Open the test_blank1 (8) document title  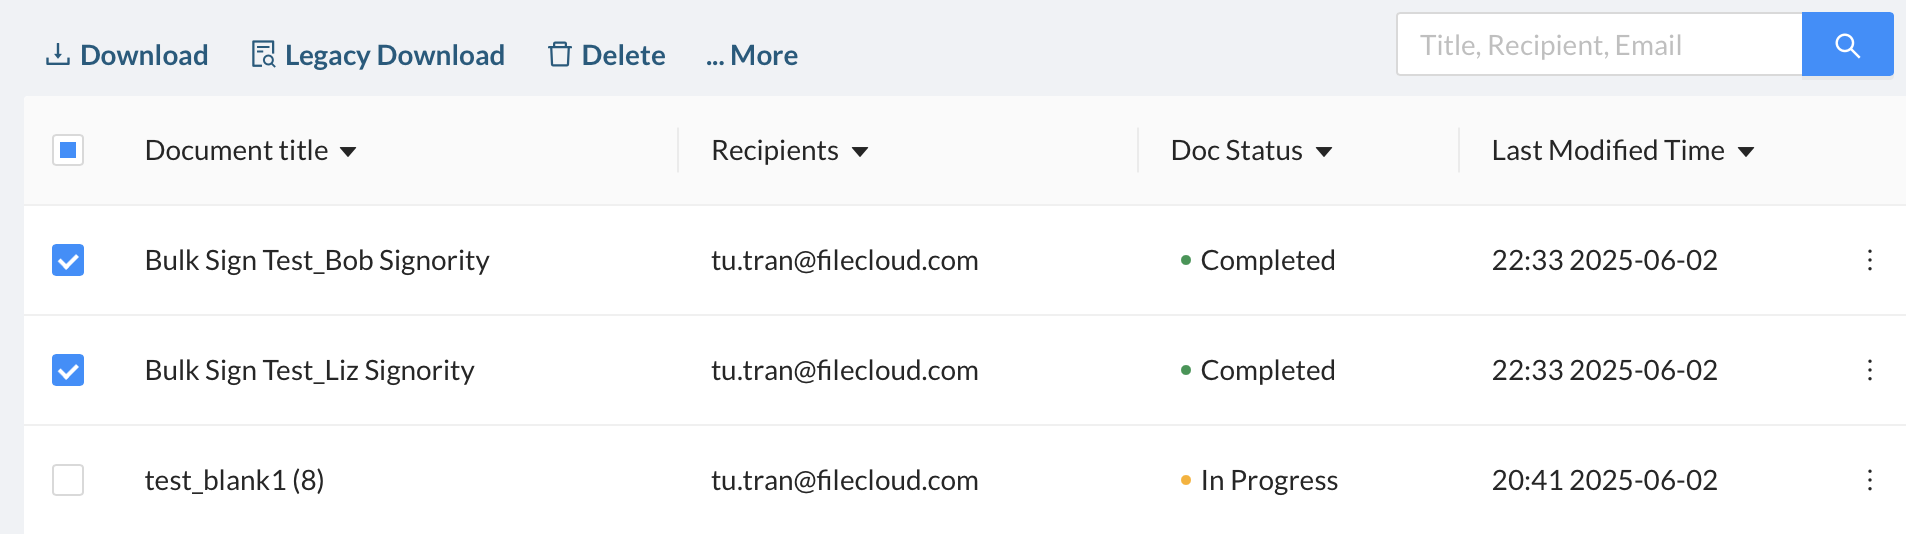(x=234, y=480)
